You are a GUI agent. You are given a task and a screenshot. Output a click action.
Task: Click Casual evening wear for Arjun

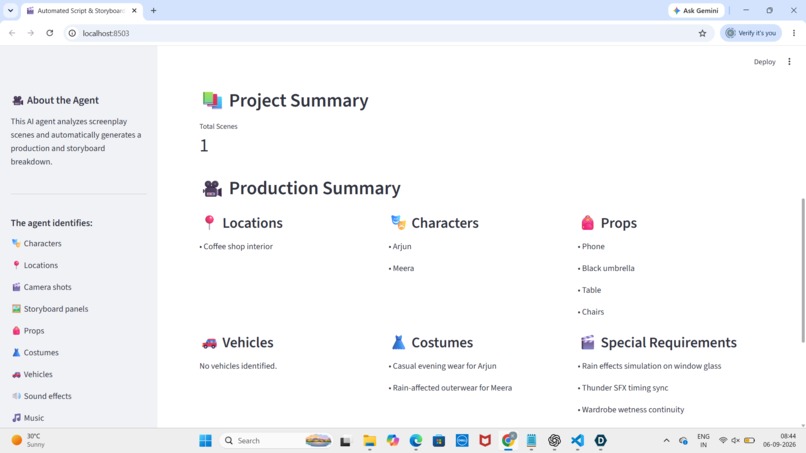pos(443,366)
